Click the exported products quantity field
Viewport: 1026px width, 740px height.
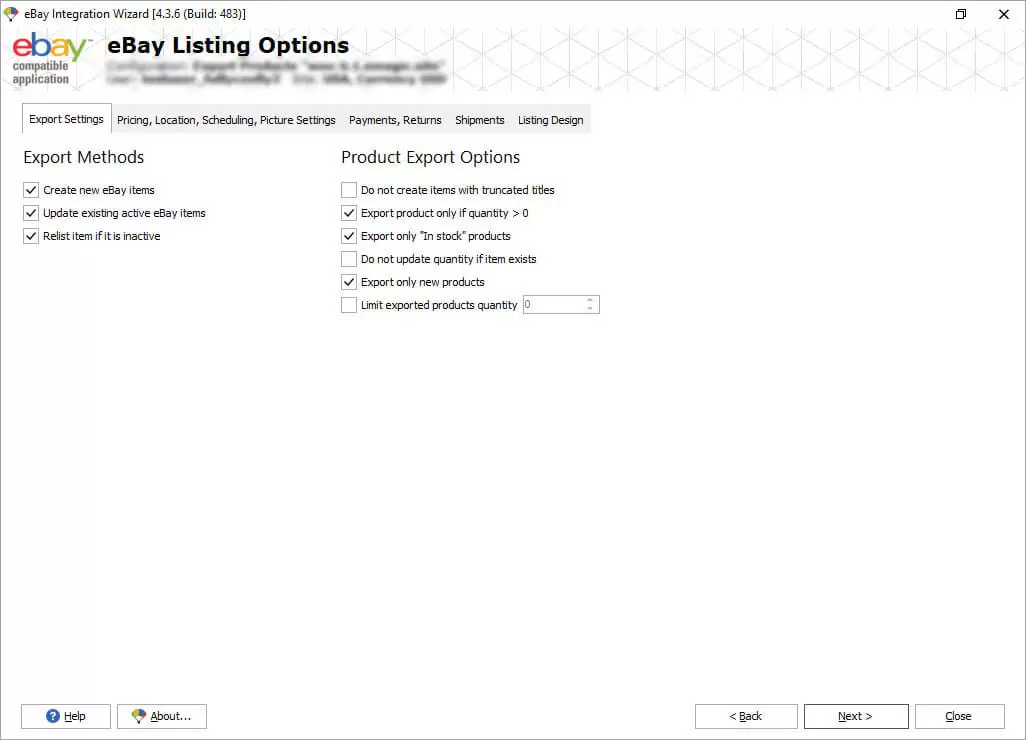(552, 305)
